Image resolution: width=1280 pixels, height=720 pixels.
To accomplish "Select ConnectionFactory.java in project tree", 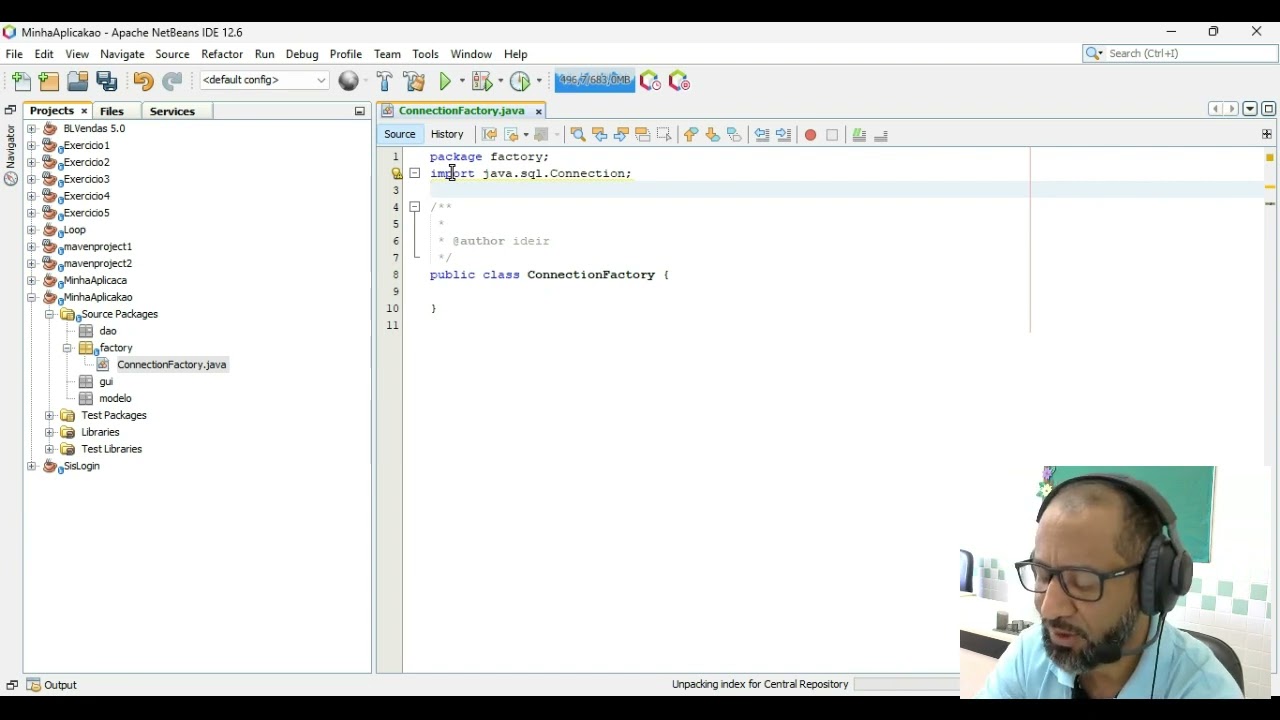I will point(171,365).
